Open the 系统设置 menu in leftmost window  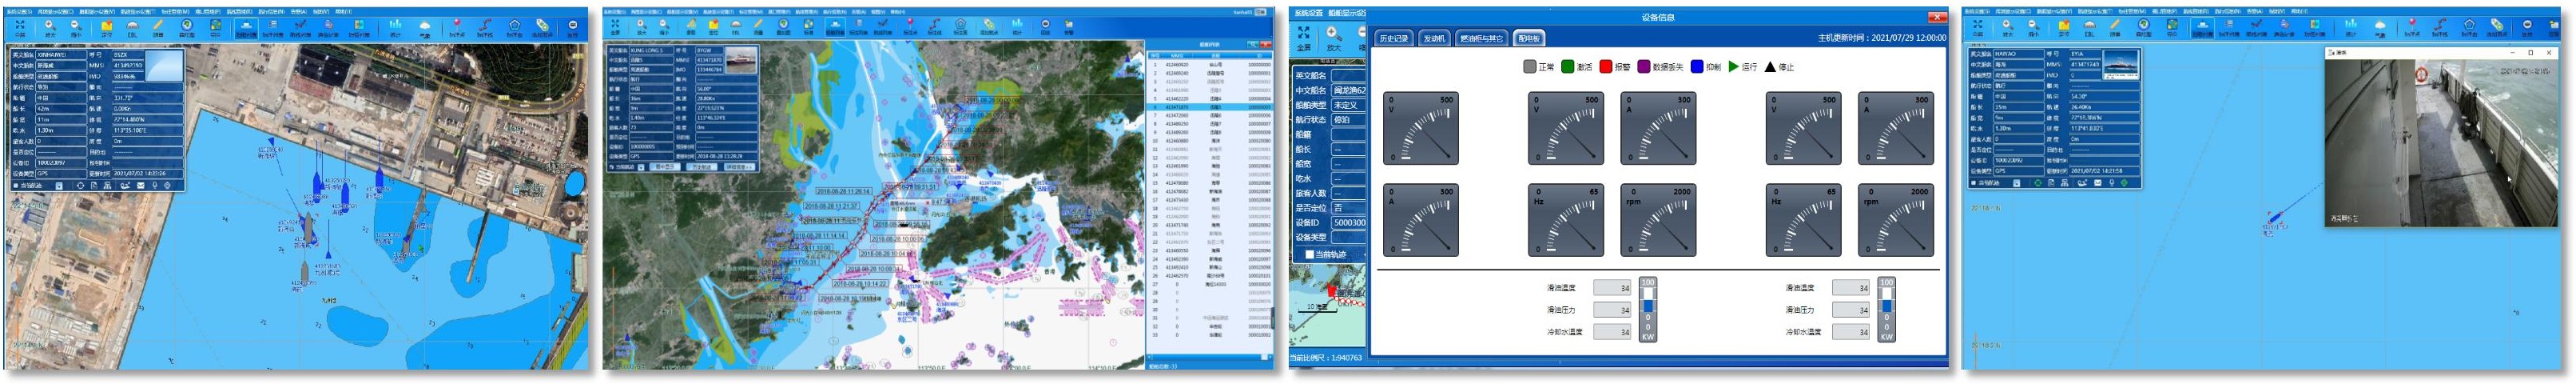point(20,11)
